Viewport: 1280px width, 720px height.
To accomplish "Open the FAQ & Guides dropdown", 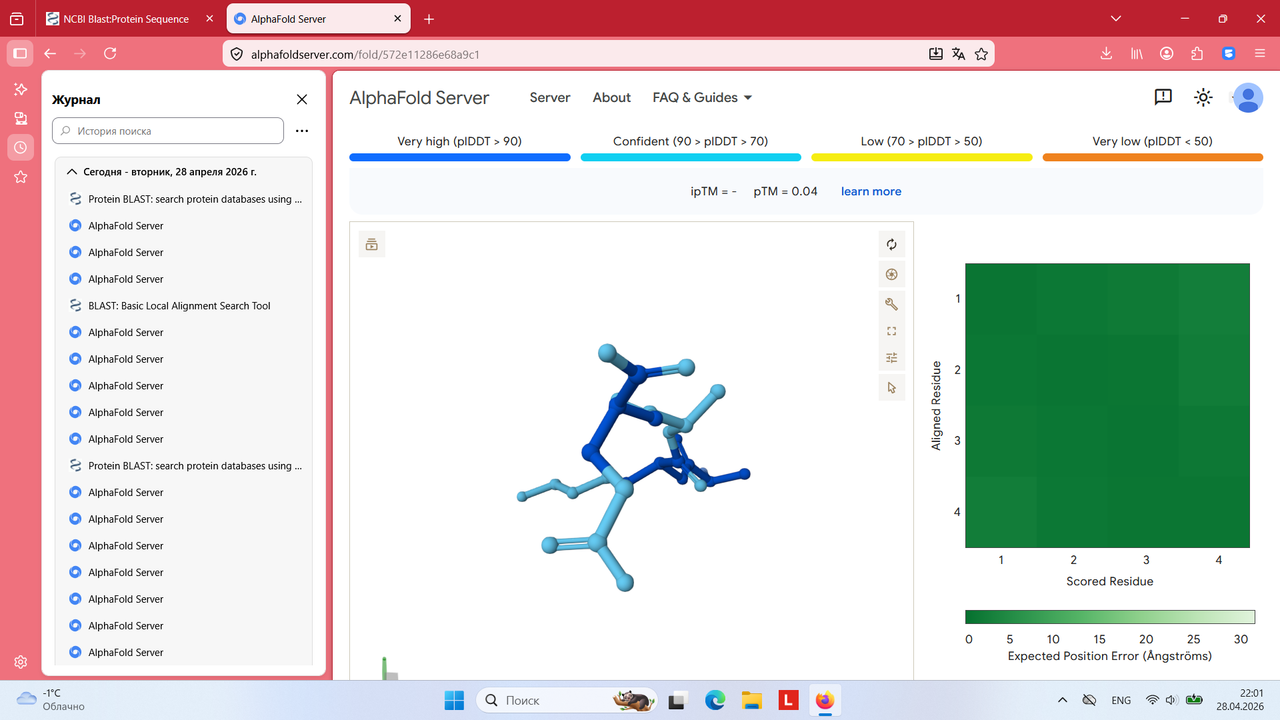I will pyautogui.click(x=702, y=97).
